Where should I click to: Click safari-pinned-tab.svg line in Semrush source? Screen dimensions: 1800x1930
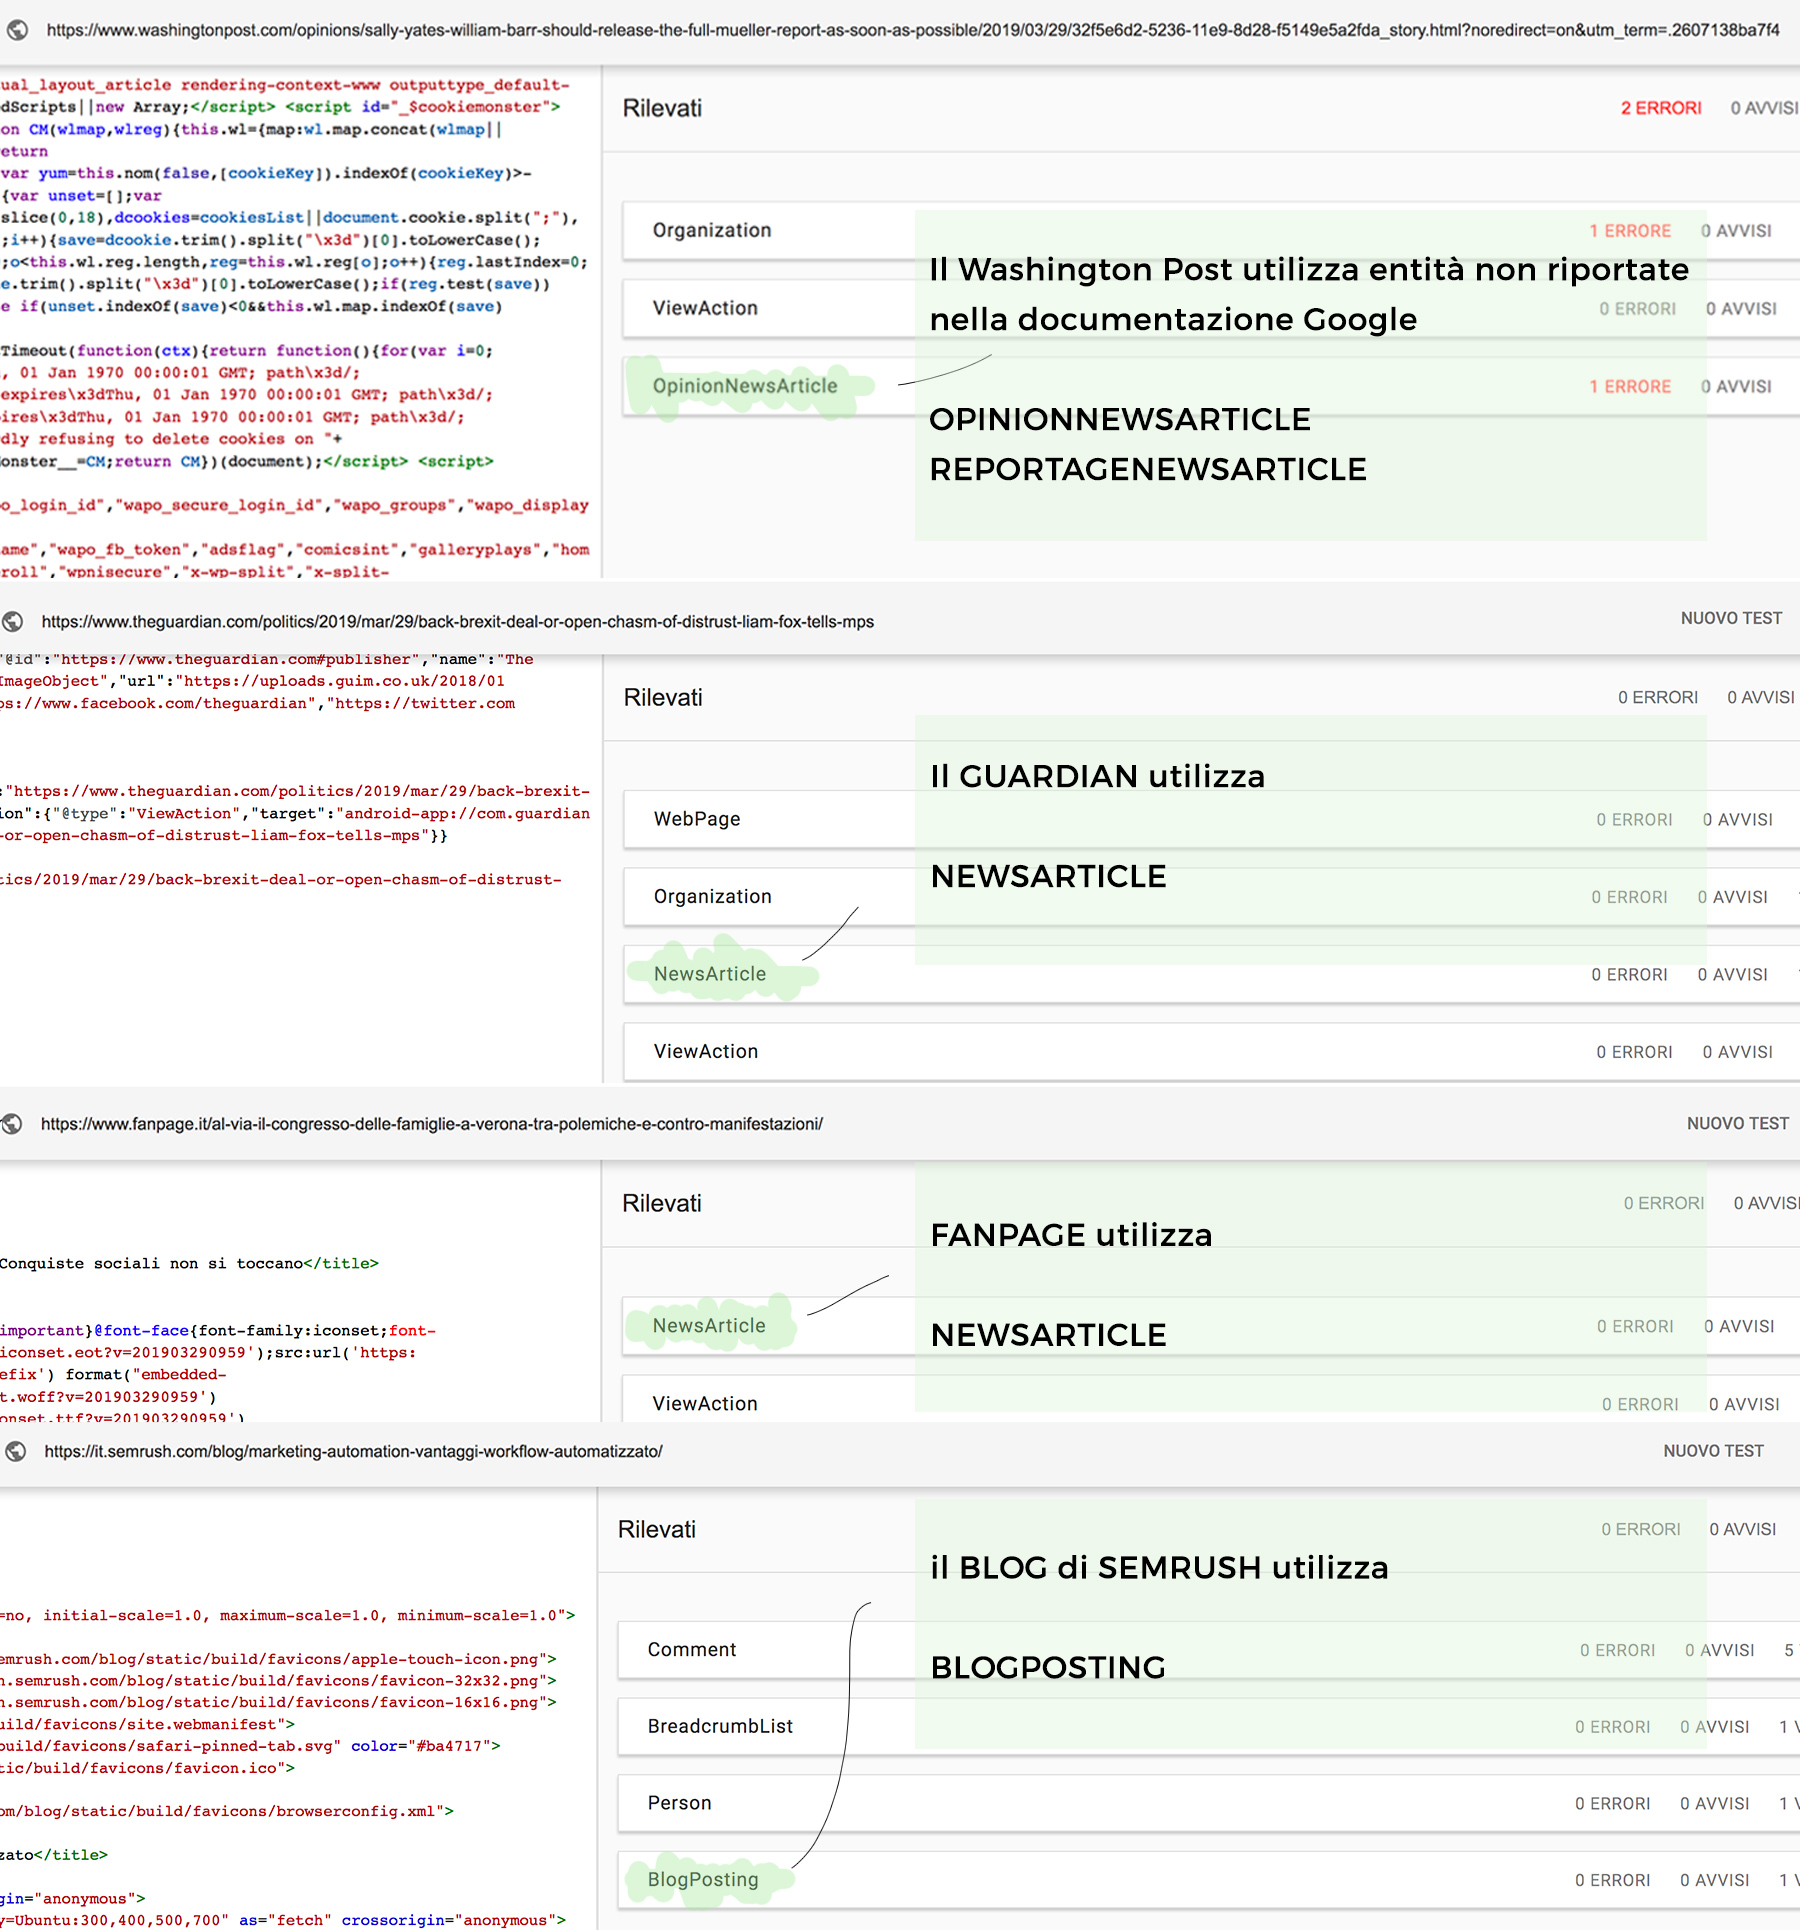(x=250, y=1747)
